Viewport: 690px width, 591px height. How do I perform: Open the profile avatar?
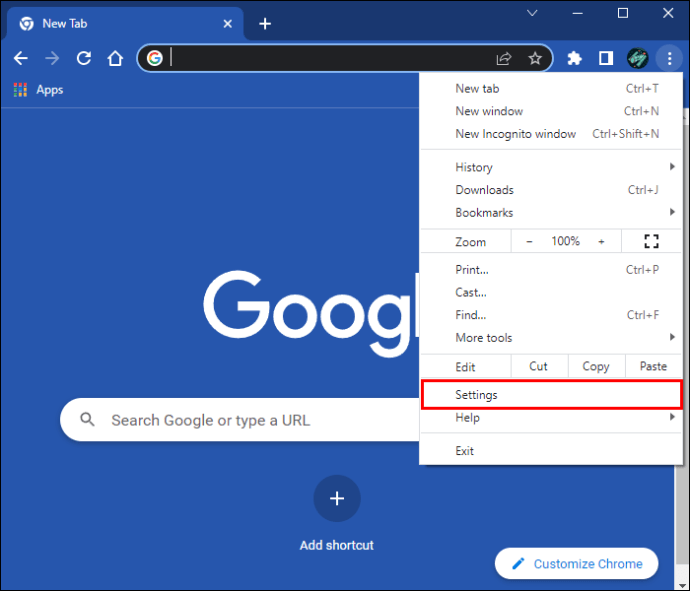coord(638,58)
